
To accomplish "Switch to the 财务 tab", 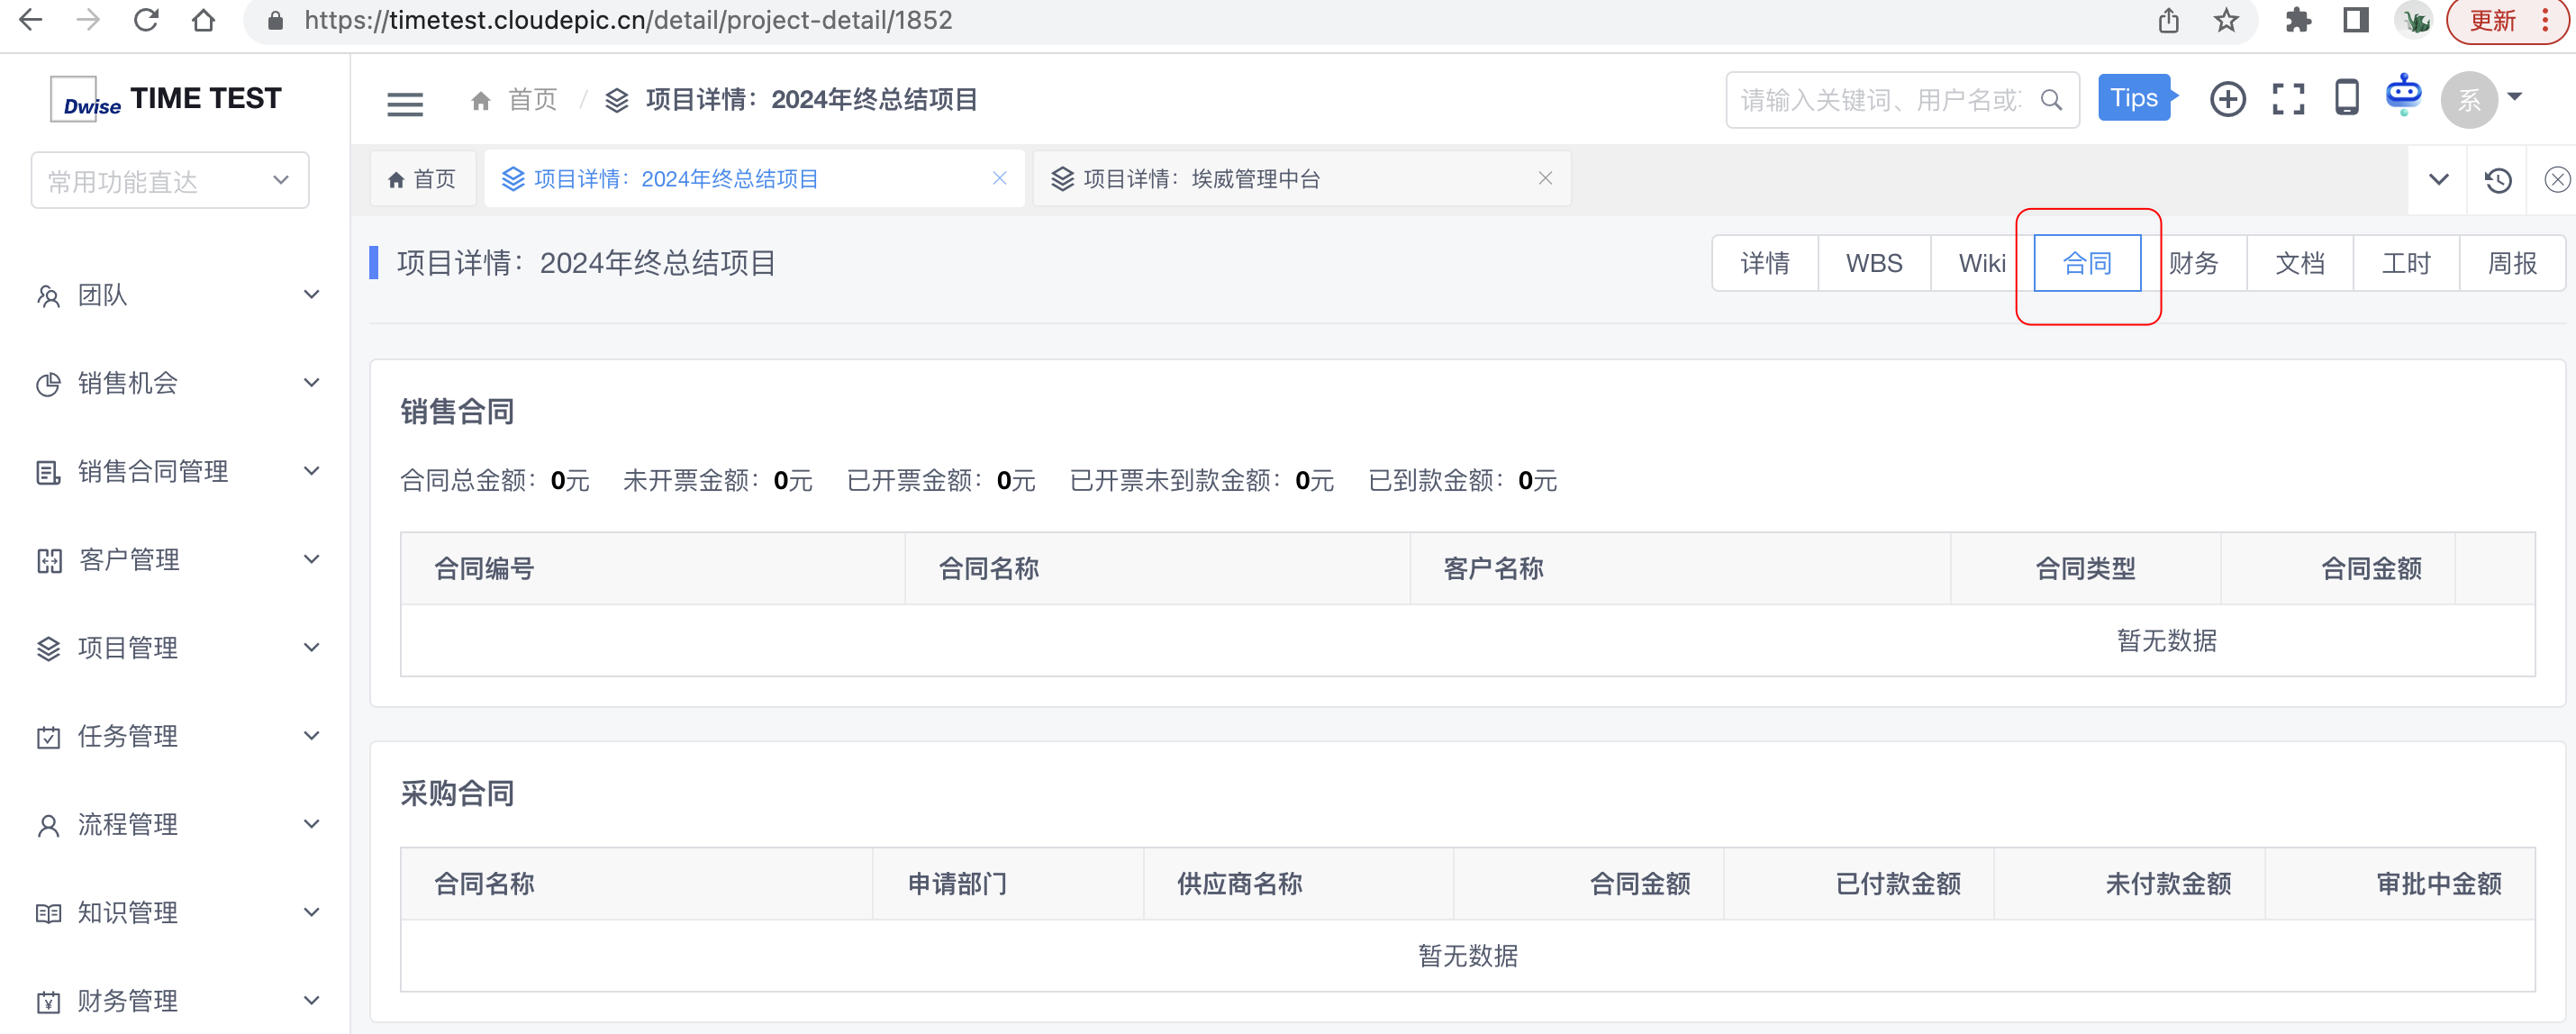I will (x=2194, y=263).
